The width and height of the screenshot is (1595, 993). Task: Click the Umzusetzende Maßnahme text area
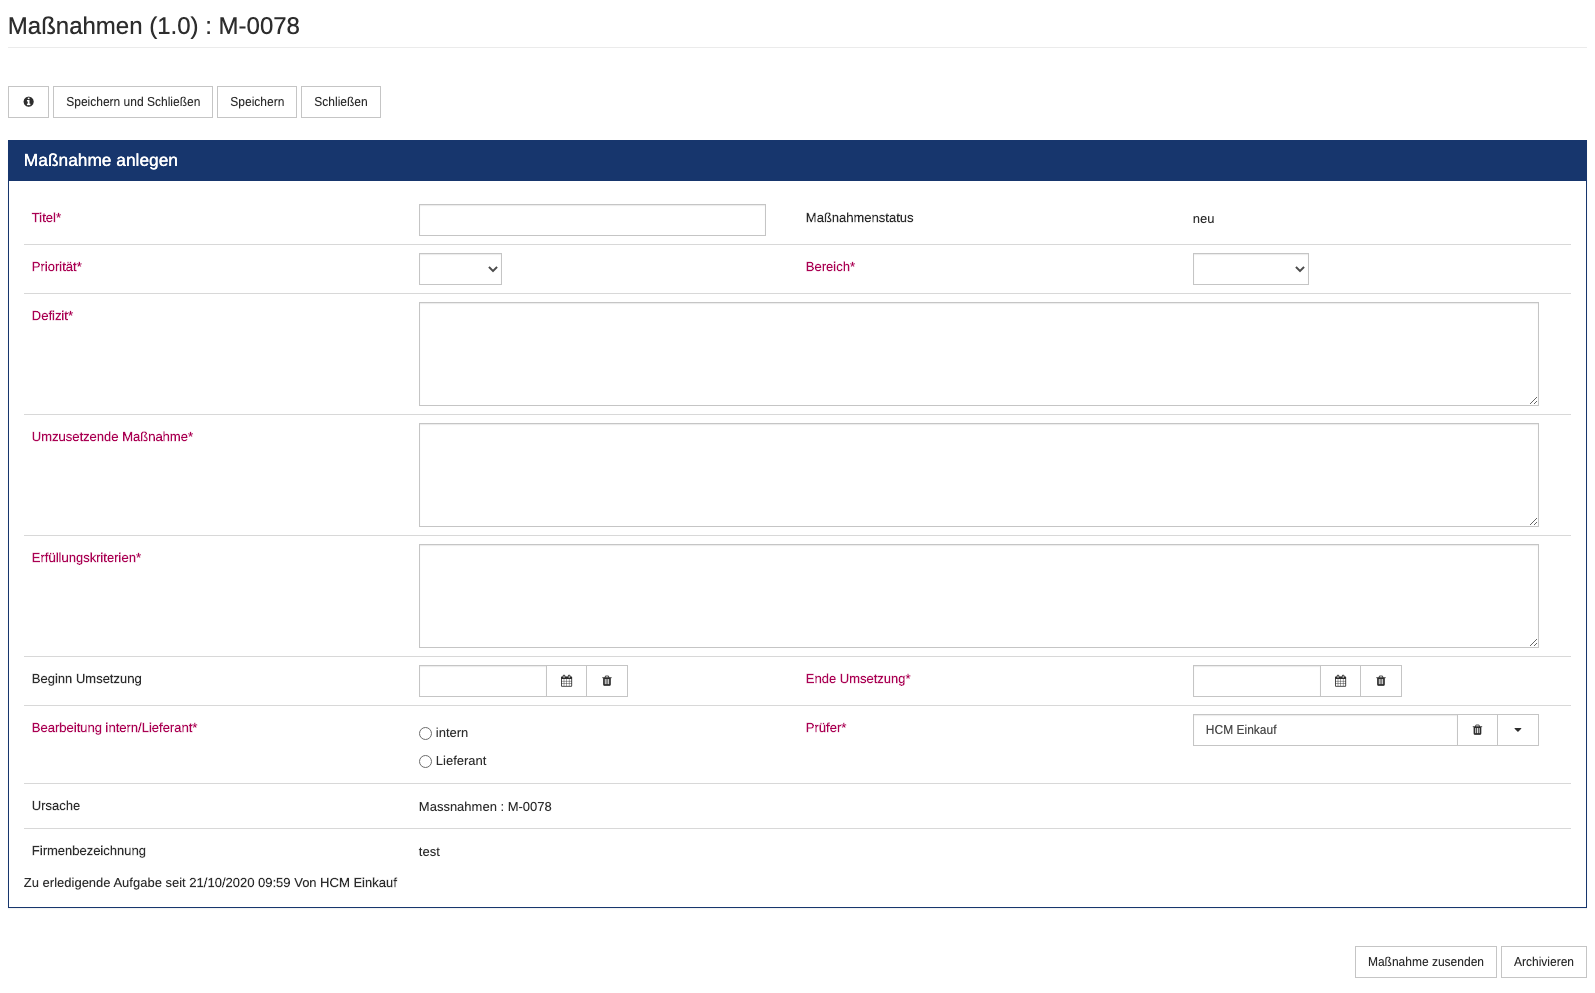click(978, 475)
